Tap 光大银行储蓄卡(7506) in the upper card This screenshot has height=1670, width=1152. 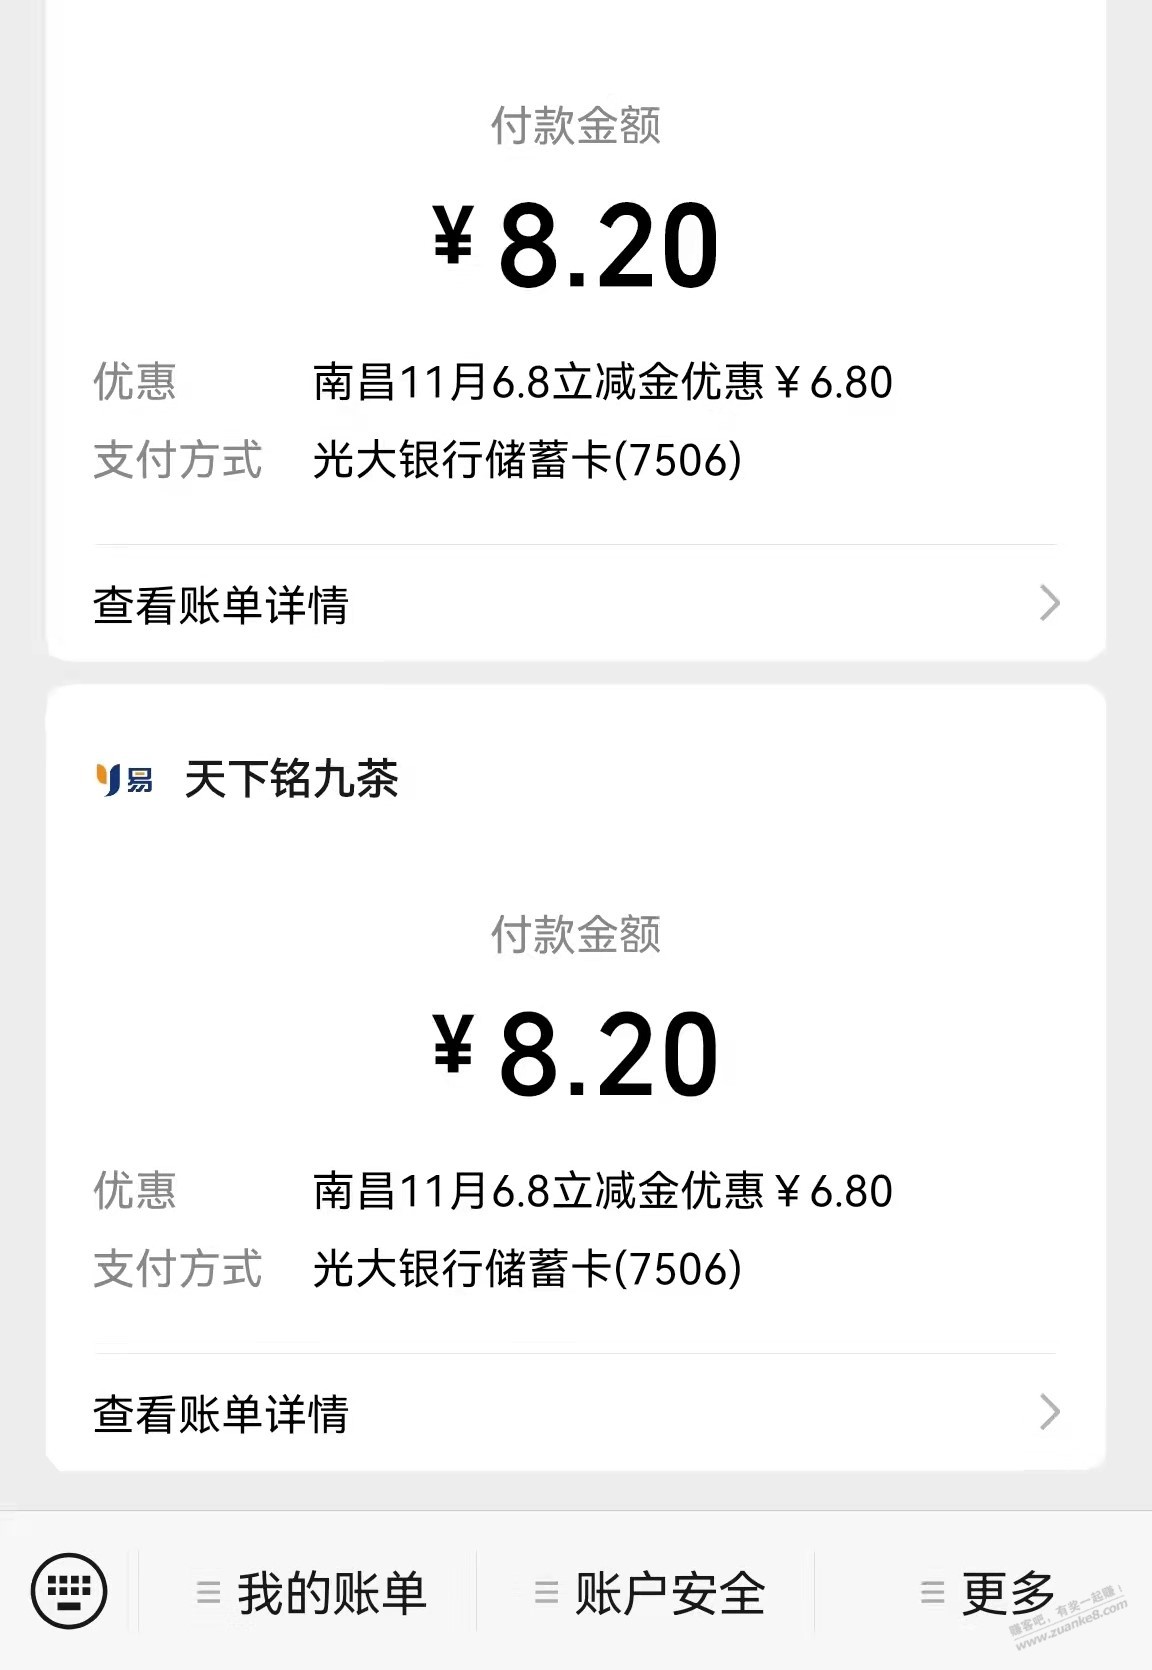tap(527, 460)
